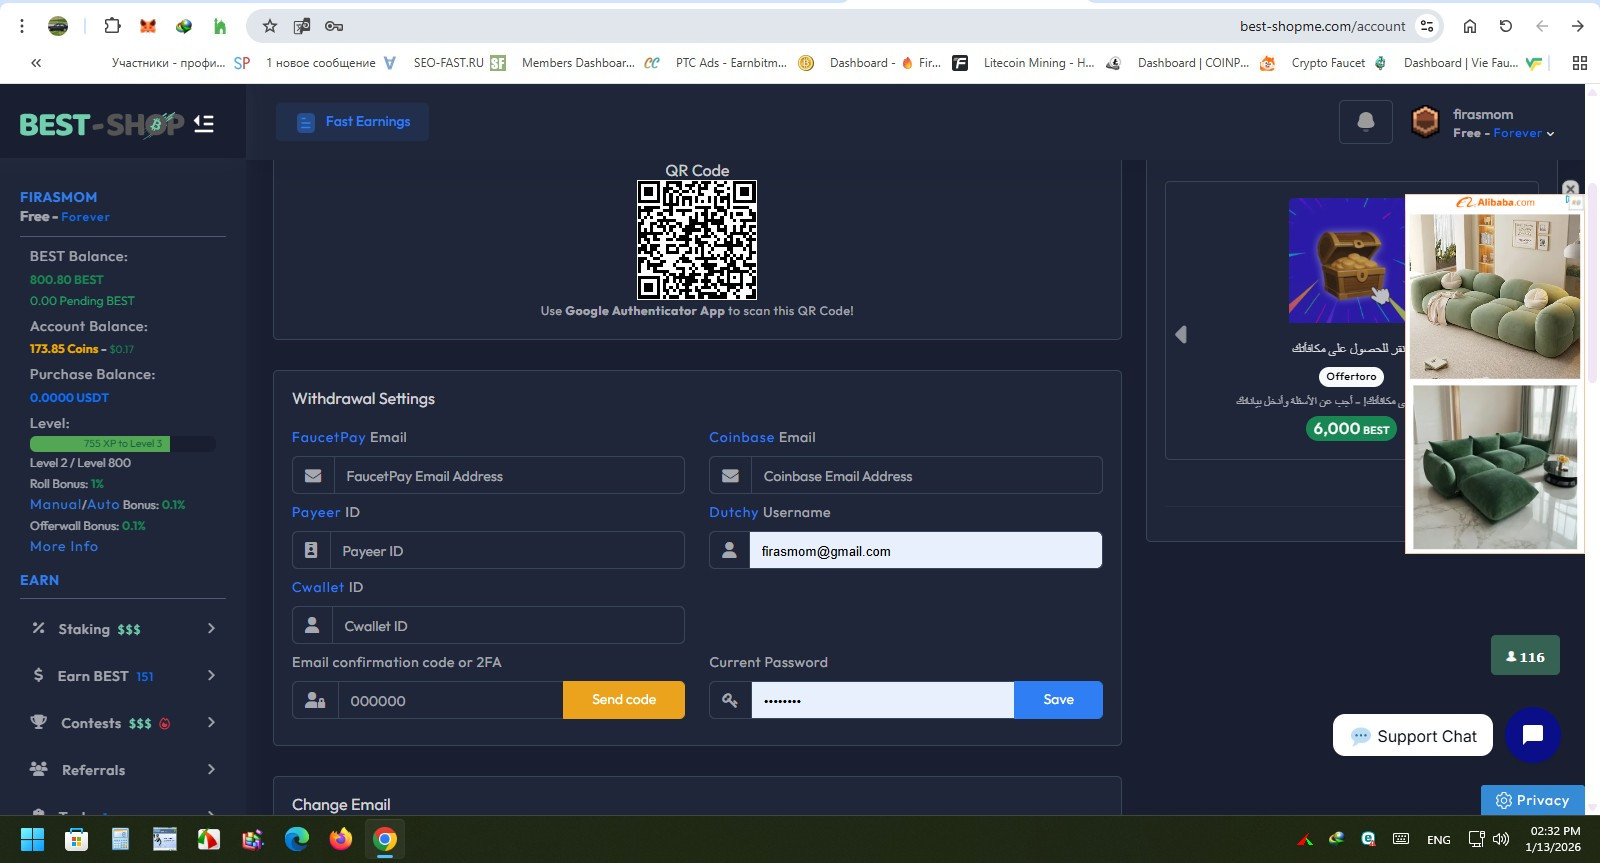Click the Earn BEST dollar icon
Image resolution: width=1600 pixels, height=863 pixels.
click(x=38, y=675)
